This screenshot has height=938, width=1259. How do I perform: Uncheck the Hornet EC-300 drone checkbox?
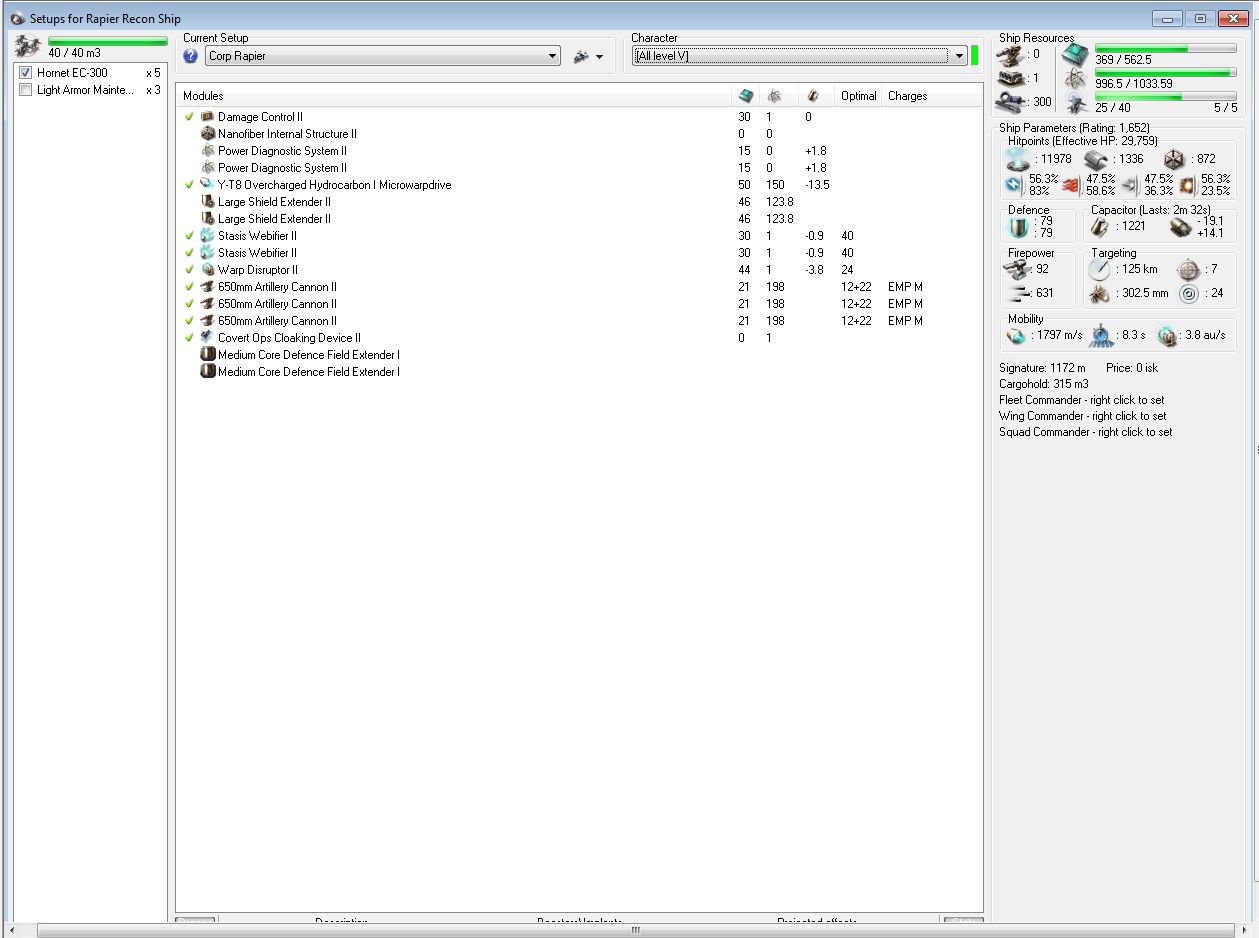click(26, 73)
